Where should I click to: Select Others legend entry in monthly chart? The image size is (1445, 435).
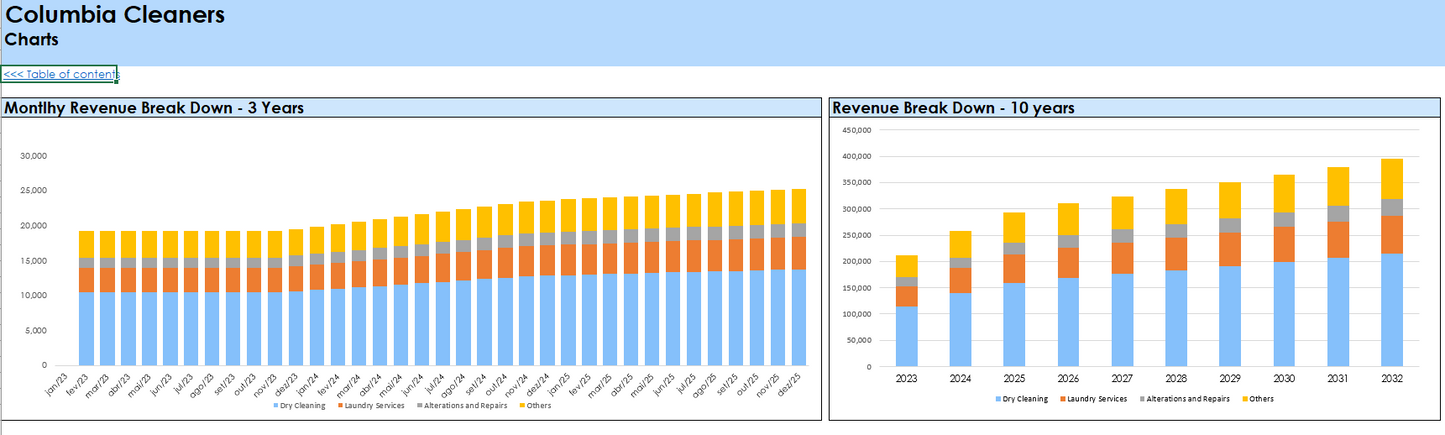538,405
